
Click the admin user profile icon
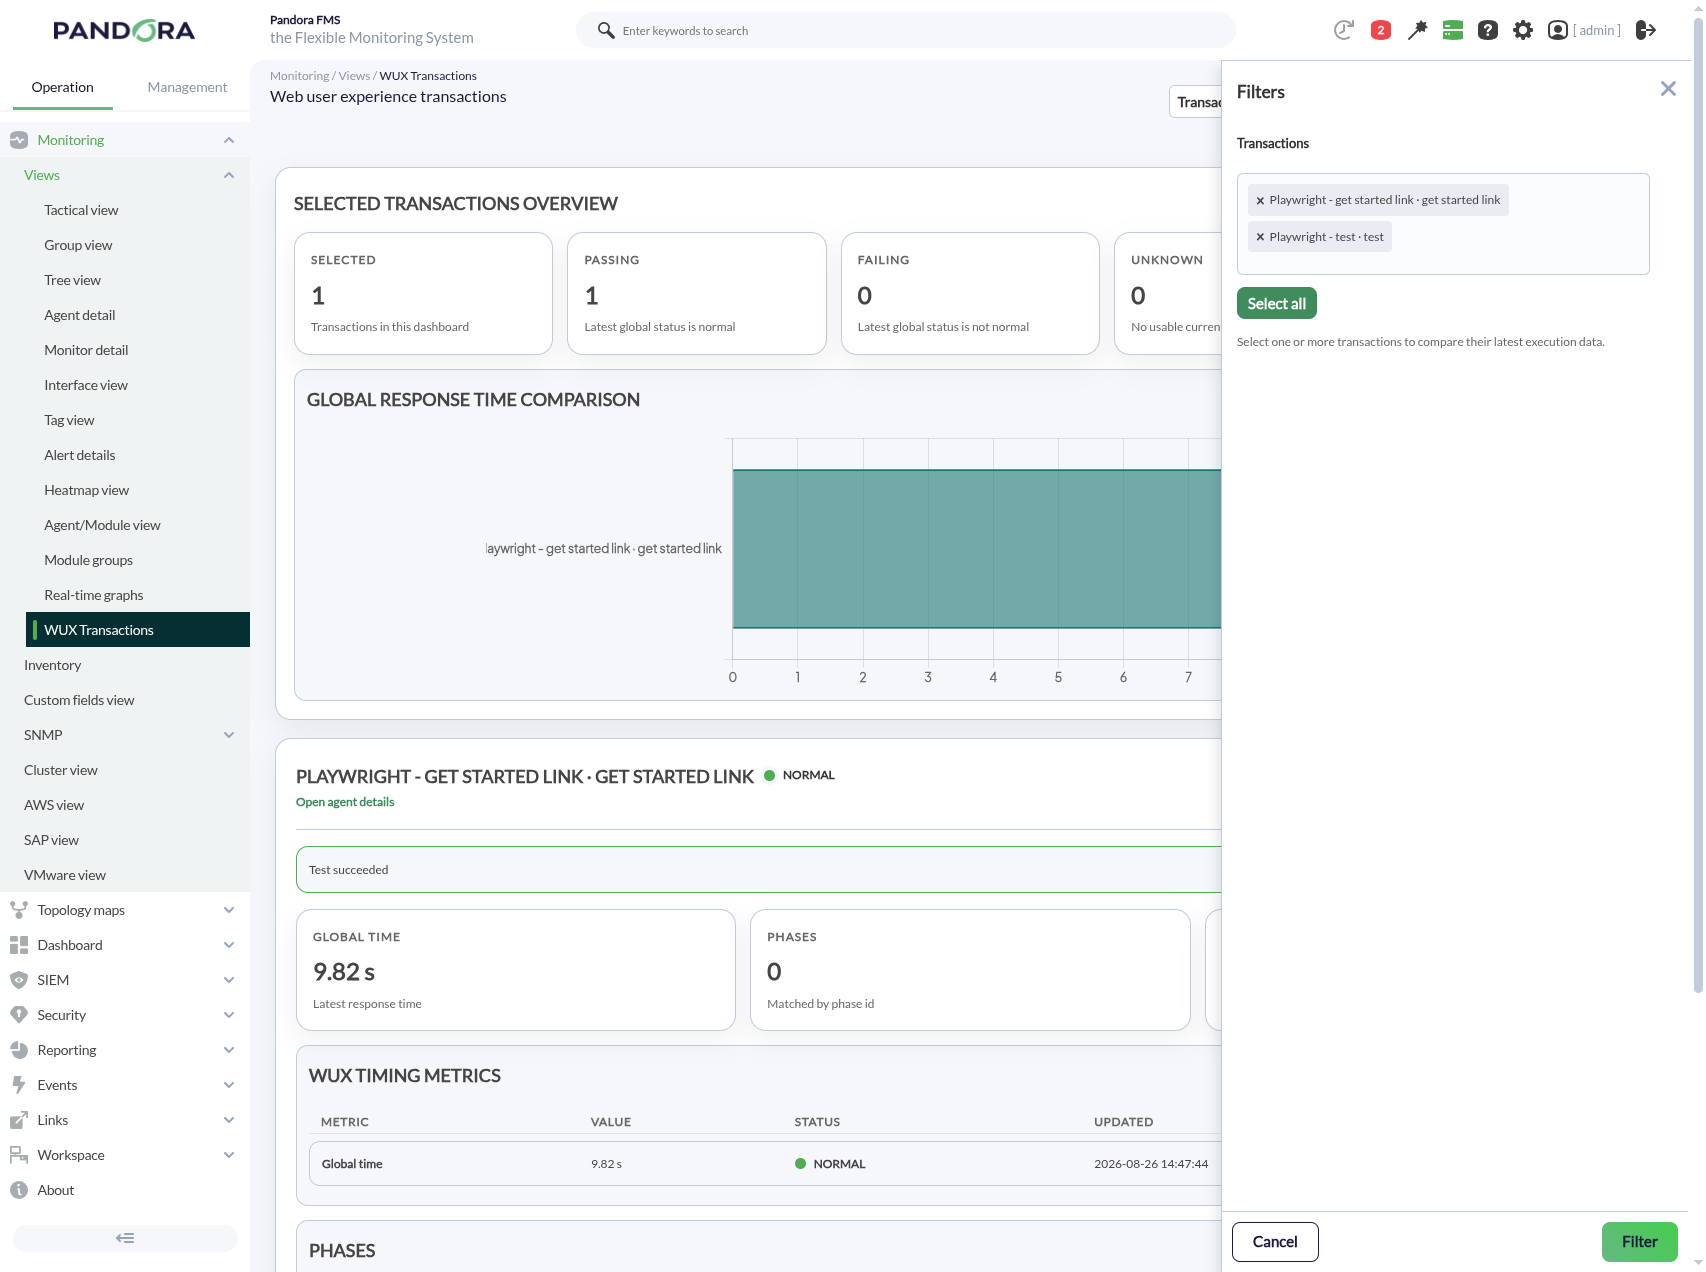point(1557,30)
